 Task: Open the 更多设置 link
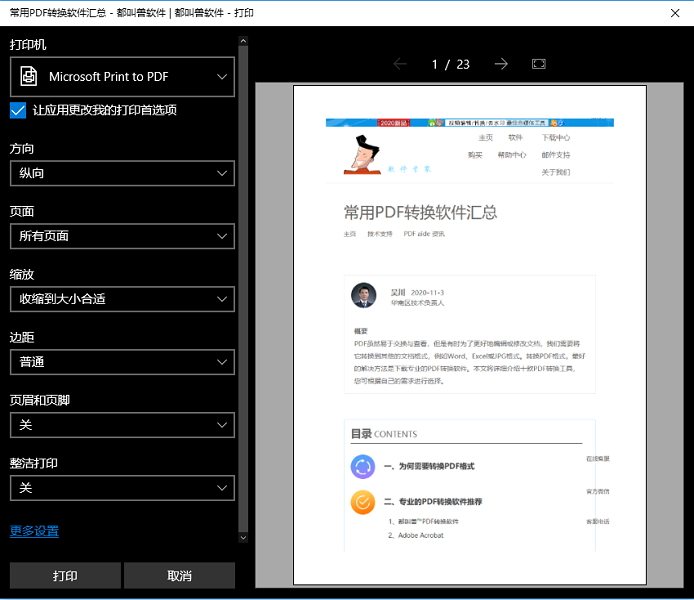(35, 531)
